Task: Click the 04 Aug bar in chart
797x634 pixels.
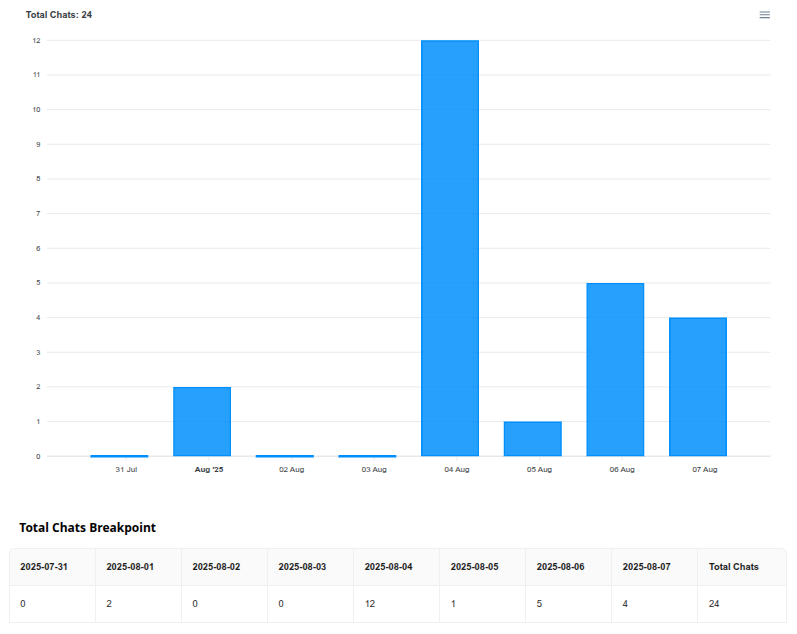Action: (x=450, y=248)
